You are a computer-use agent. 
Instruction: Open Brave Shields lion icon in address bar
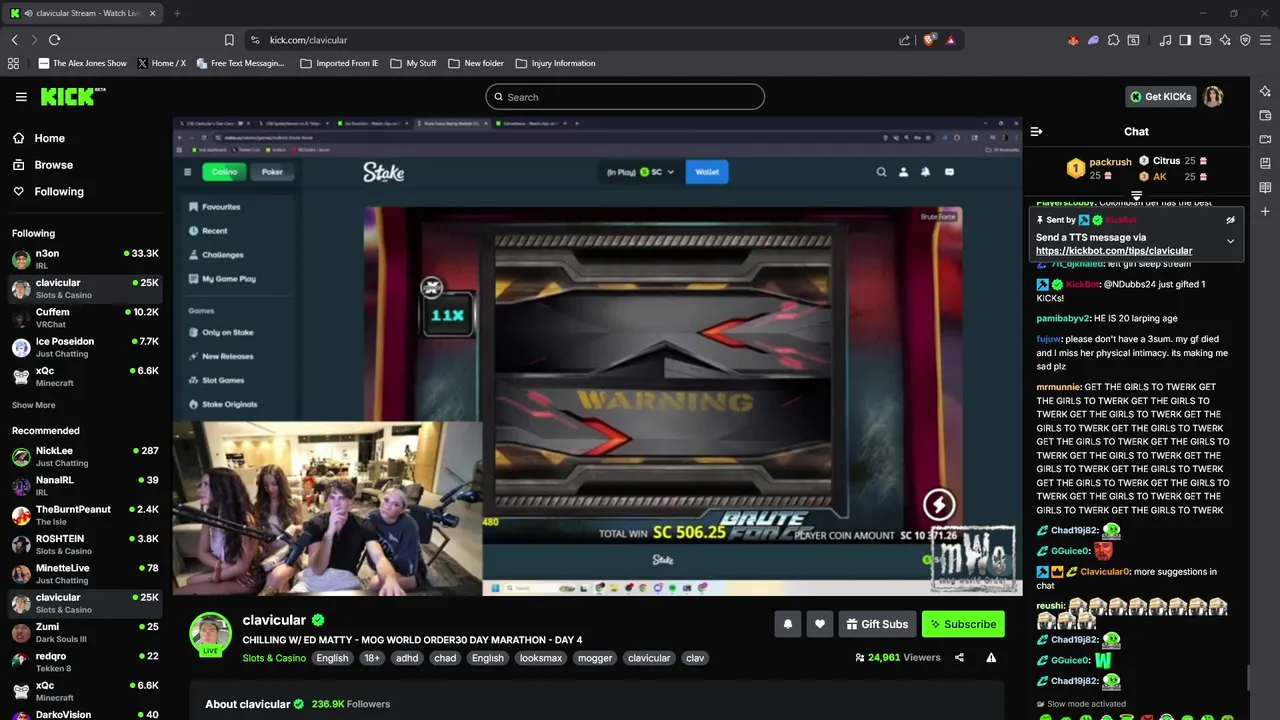pyautogui.click(x=929, y=40)
